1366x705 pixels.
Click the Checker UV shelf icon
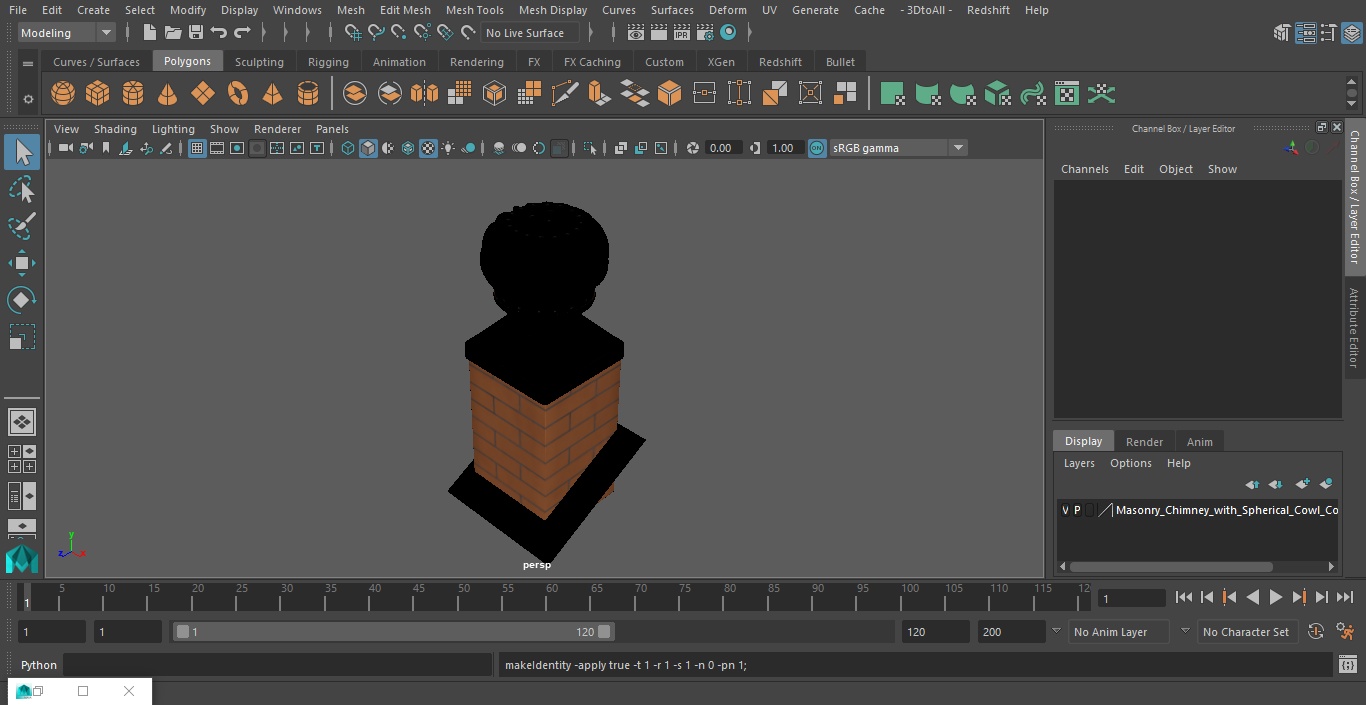[1067, 94]
